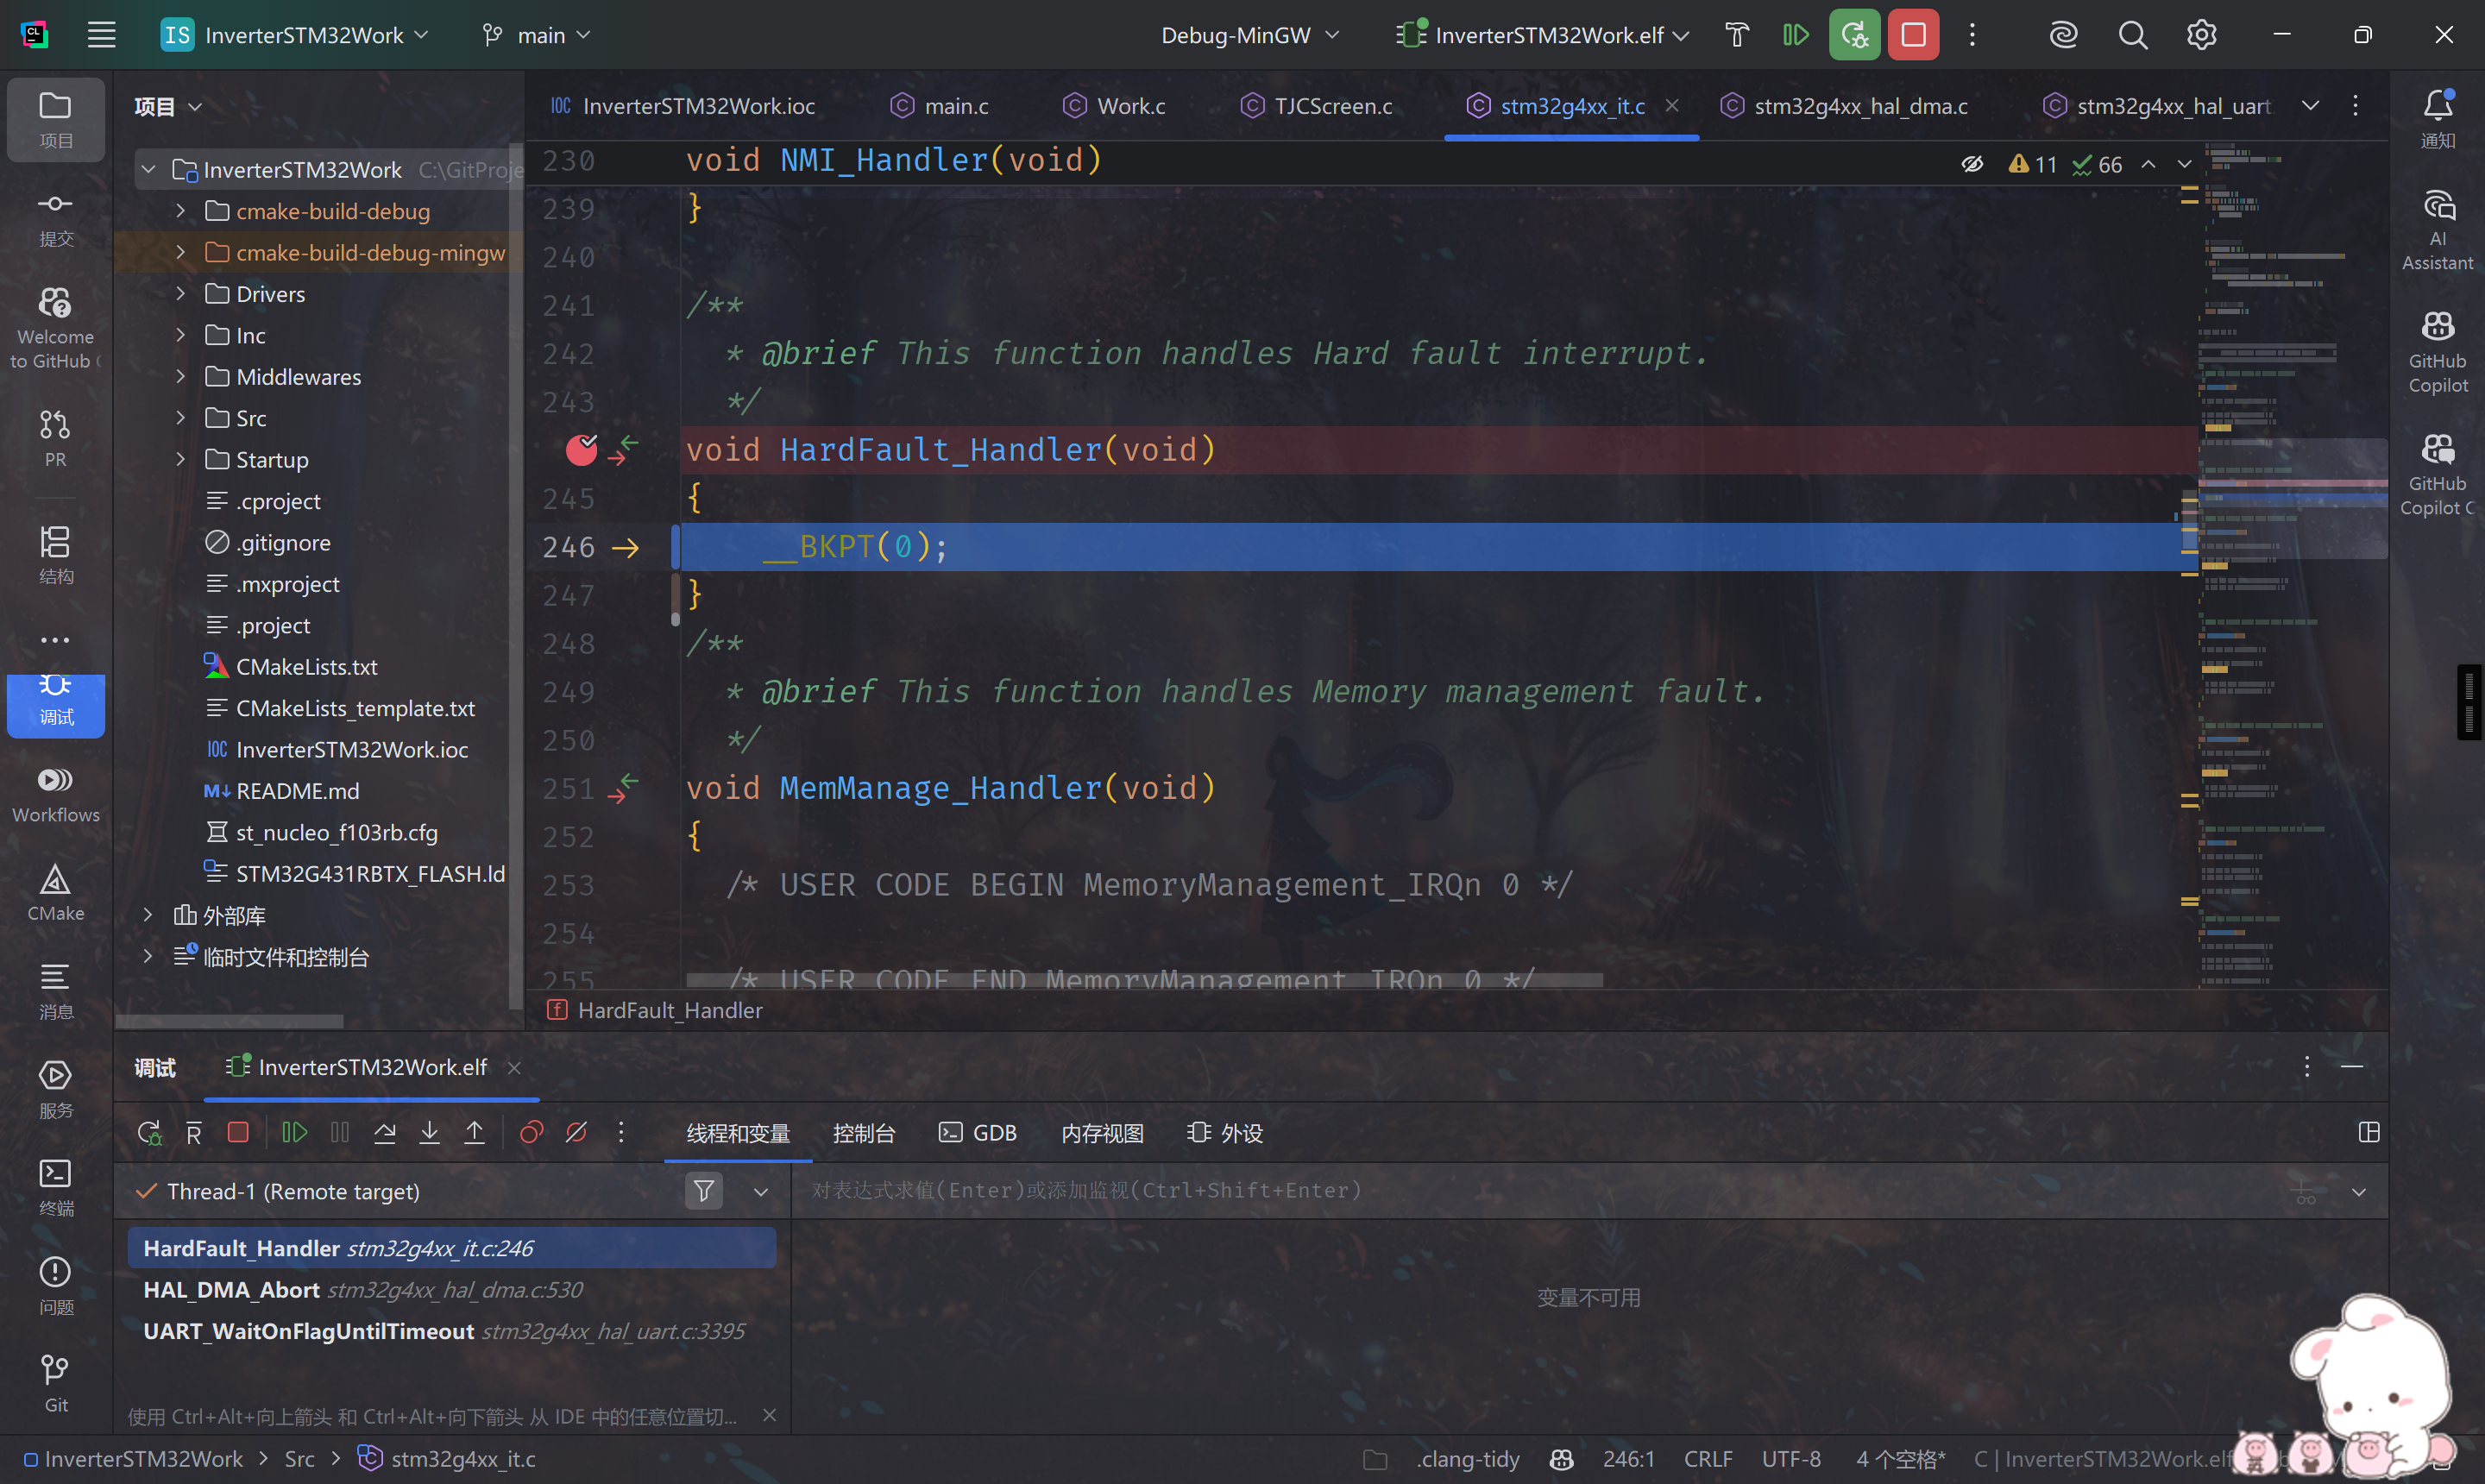
Task: Open the AI Assistant panel
Action: [2437, 225]
